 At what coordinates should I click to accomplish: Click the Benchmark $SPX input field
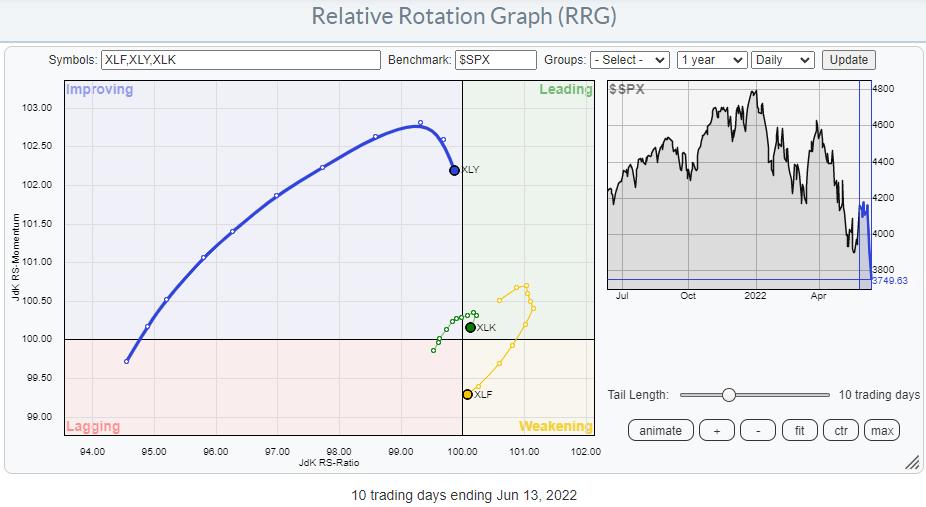[x=495, y=60]
